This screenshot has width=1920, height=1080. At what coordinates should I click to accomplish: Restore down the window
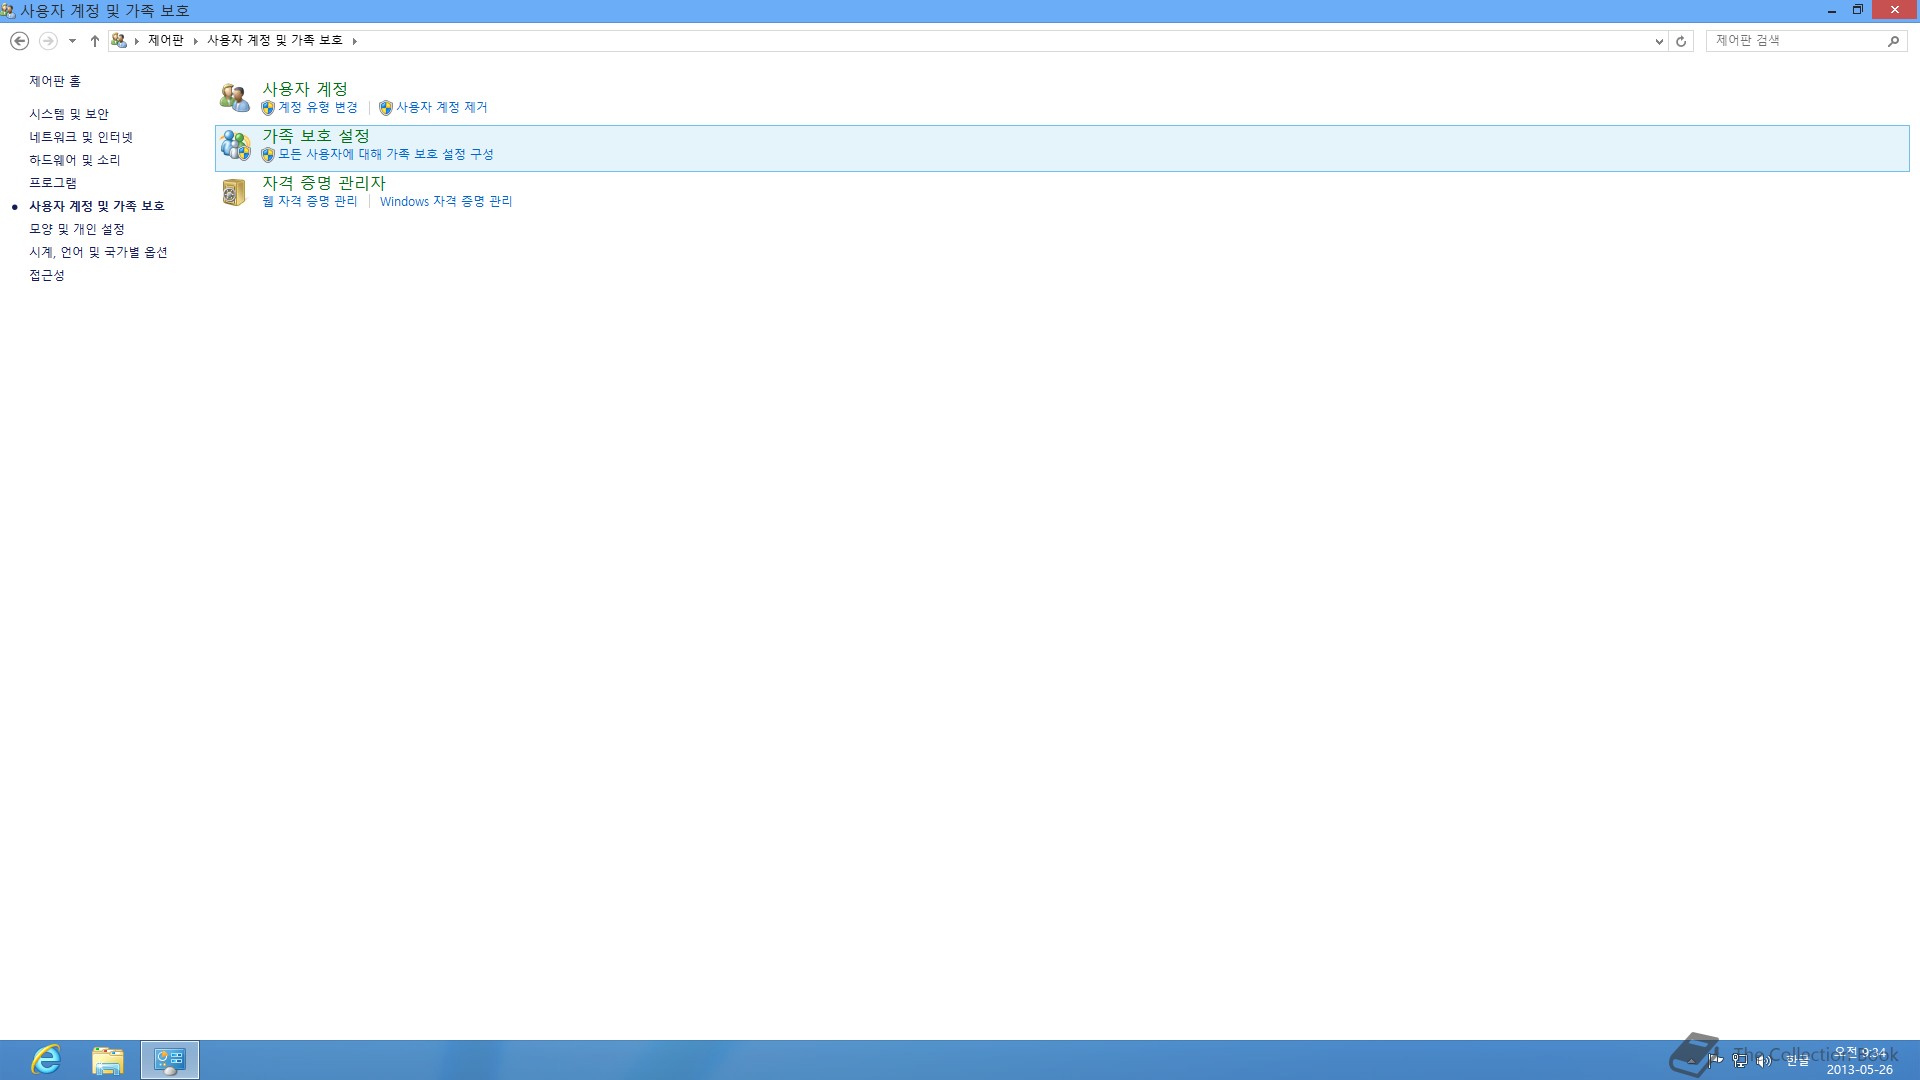1858,10
